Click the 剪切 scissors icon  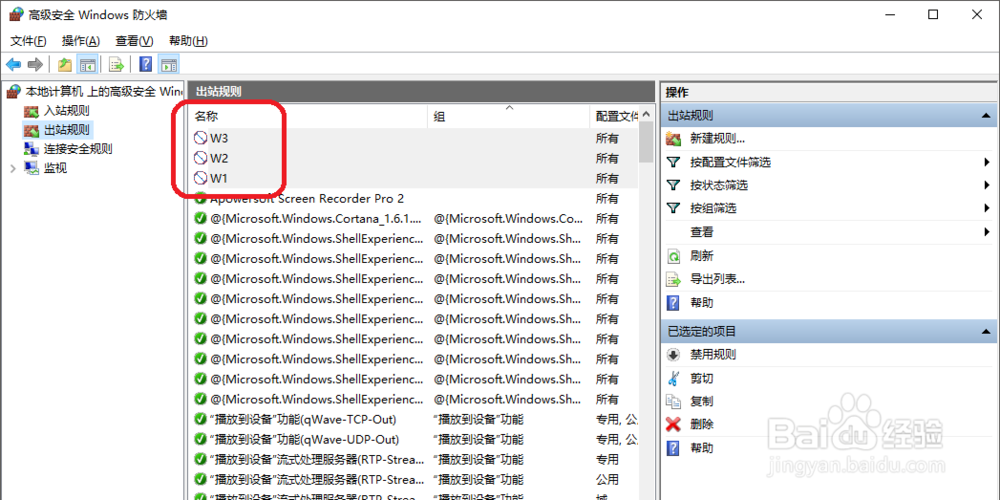click(673, 378)
